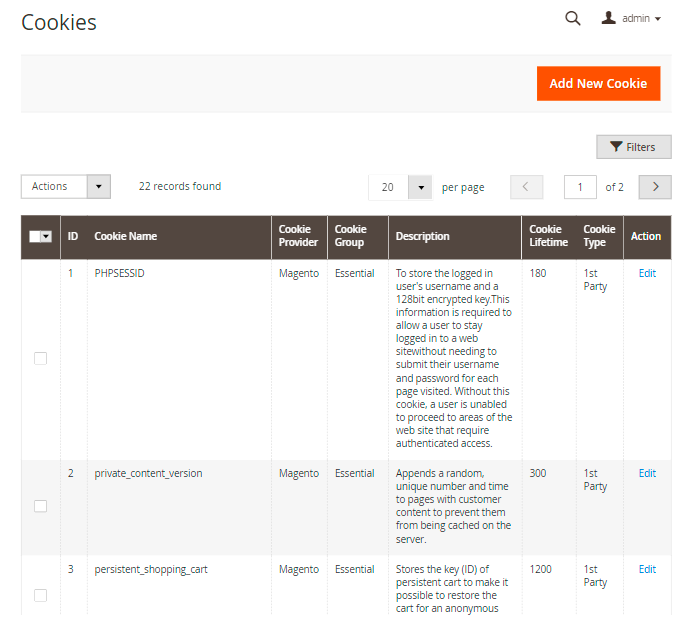
Task: Sort by the Cookie Lifetime column header
Action: click(548, 236)
